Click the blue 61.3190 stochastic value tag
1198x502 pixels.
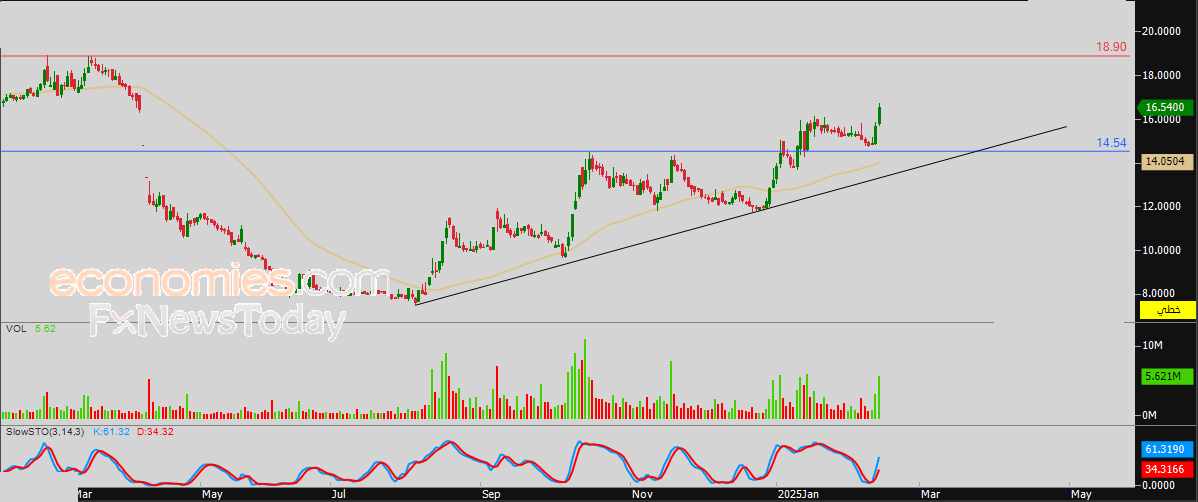(x=1166, y=451)
